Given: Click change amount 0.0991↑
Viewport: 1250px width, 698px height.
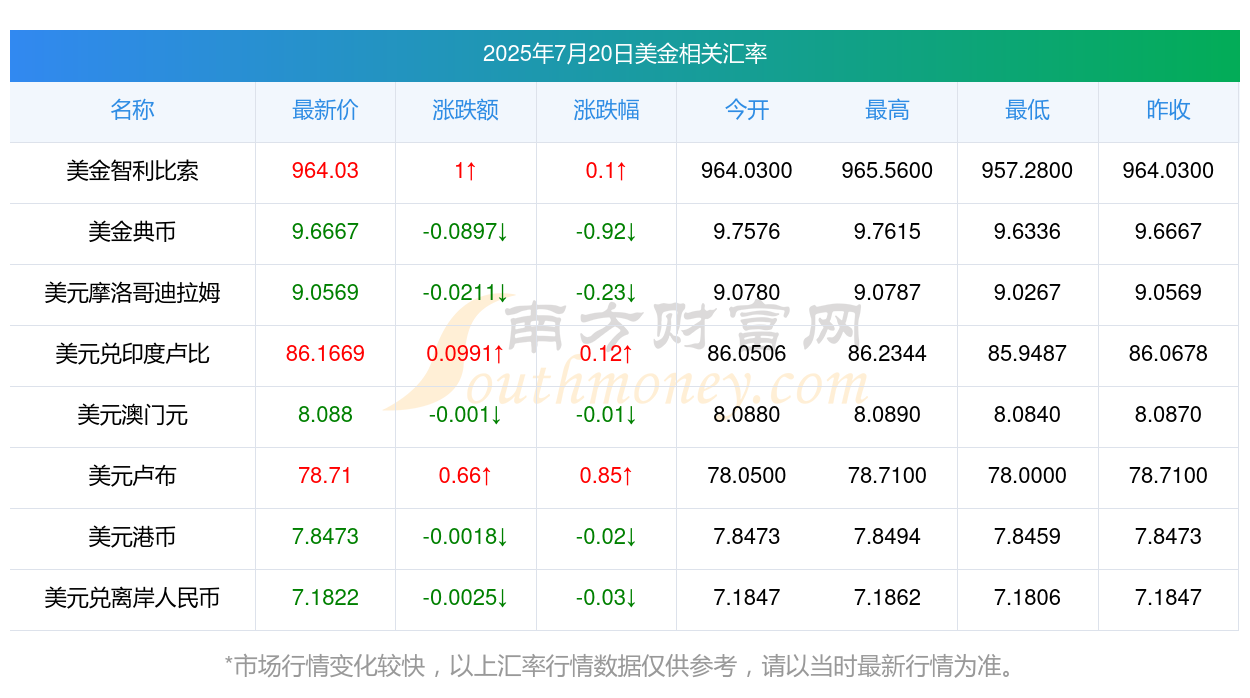Looking at the screenshot, I should (466, 354).
